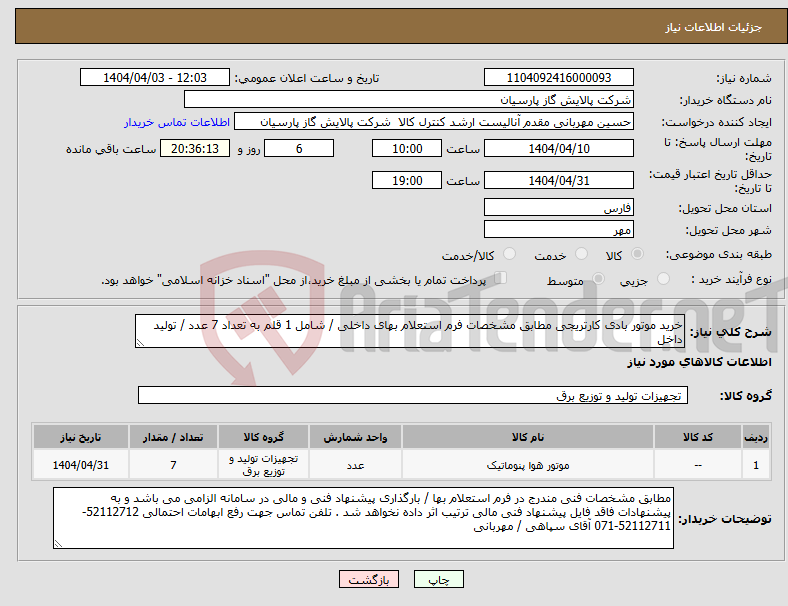This screenshot has height=606, width=788.
Task: Click the section heading اطلاعات کالاهای مورد نیاز
Action: pos(699,362)
